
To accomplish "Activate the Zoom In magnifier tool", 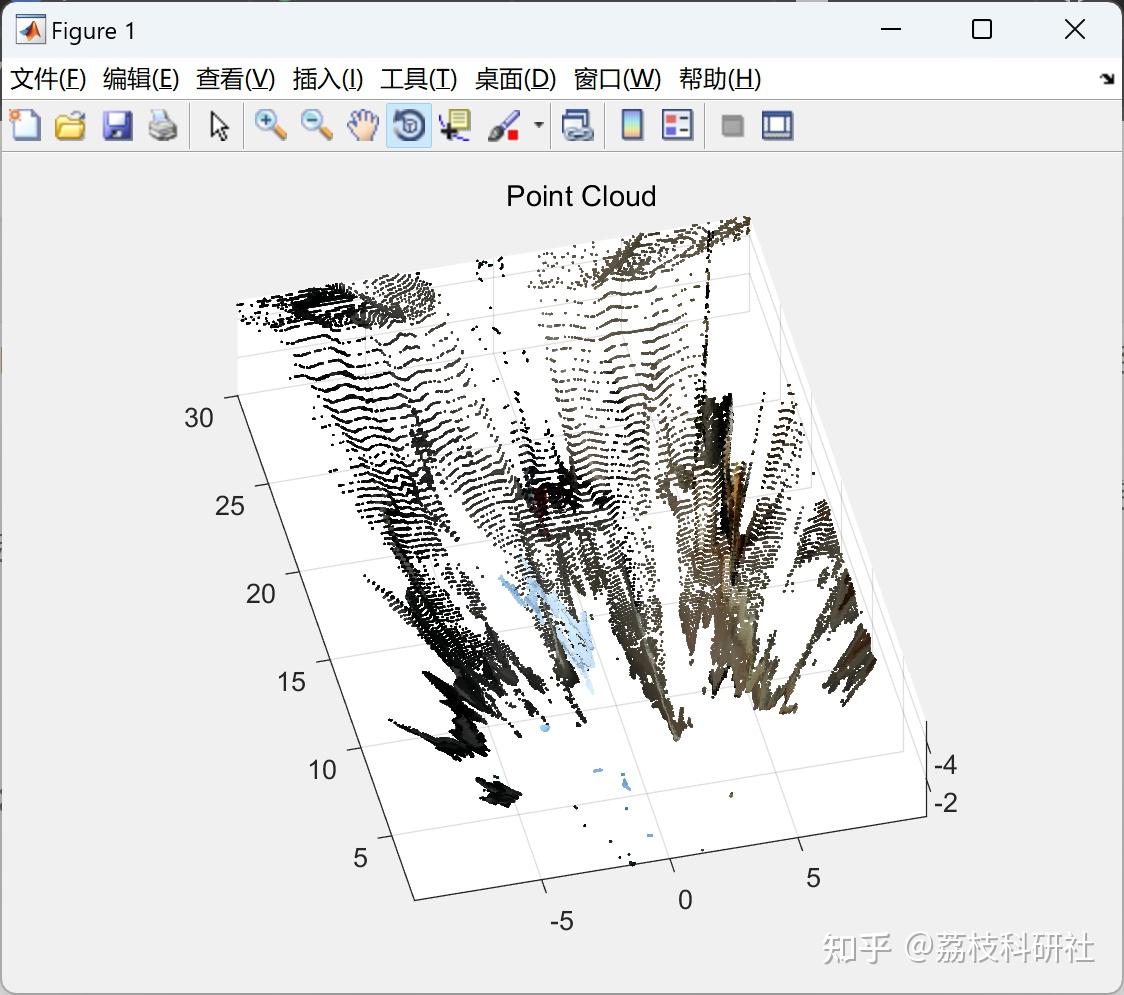I will pos(270,125).
